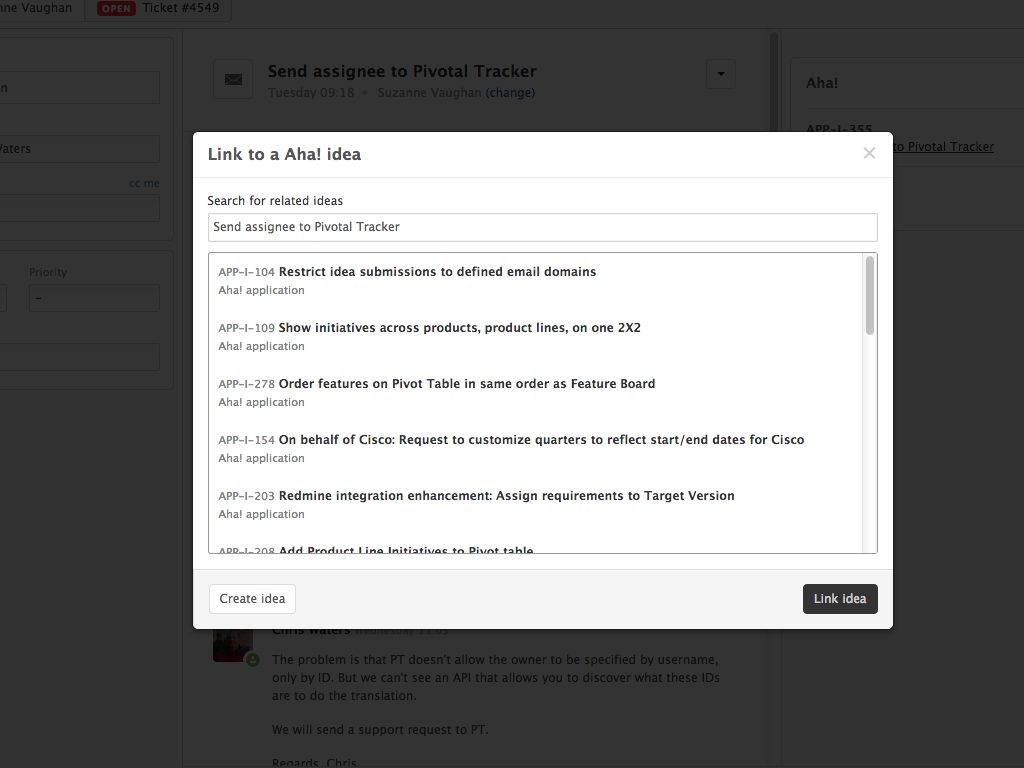Image resolution: width=1024 pixels, height=768 pixels.
Task: Click the cc me link
Action: pos(144,184)
